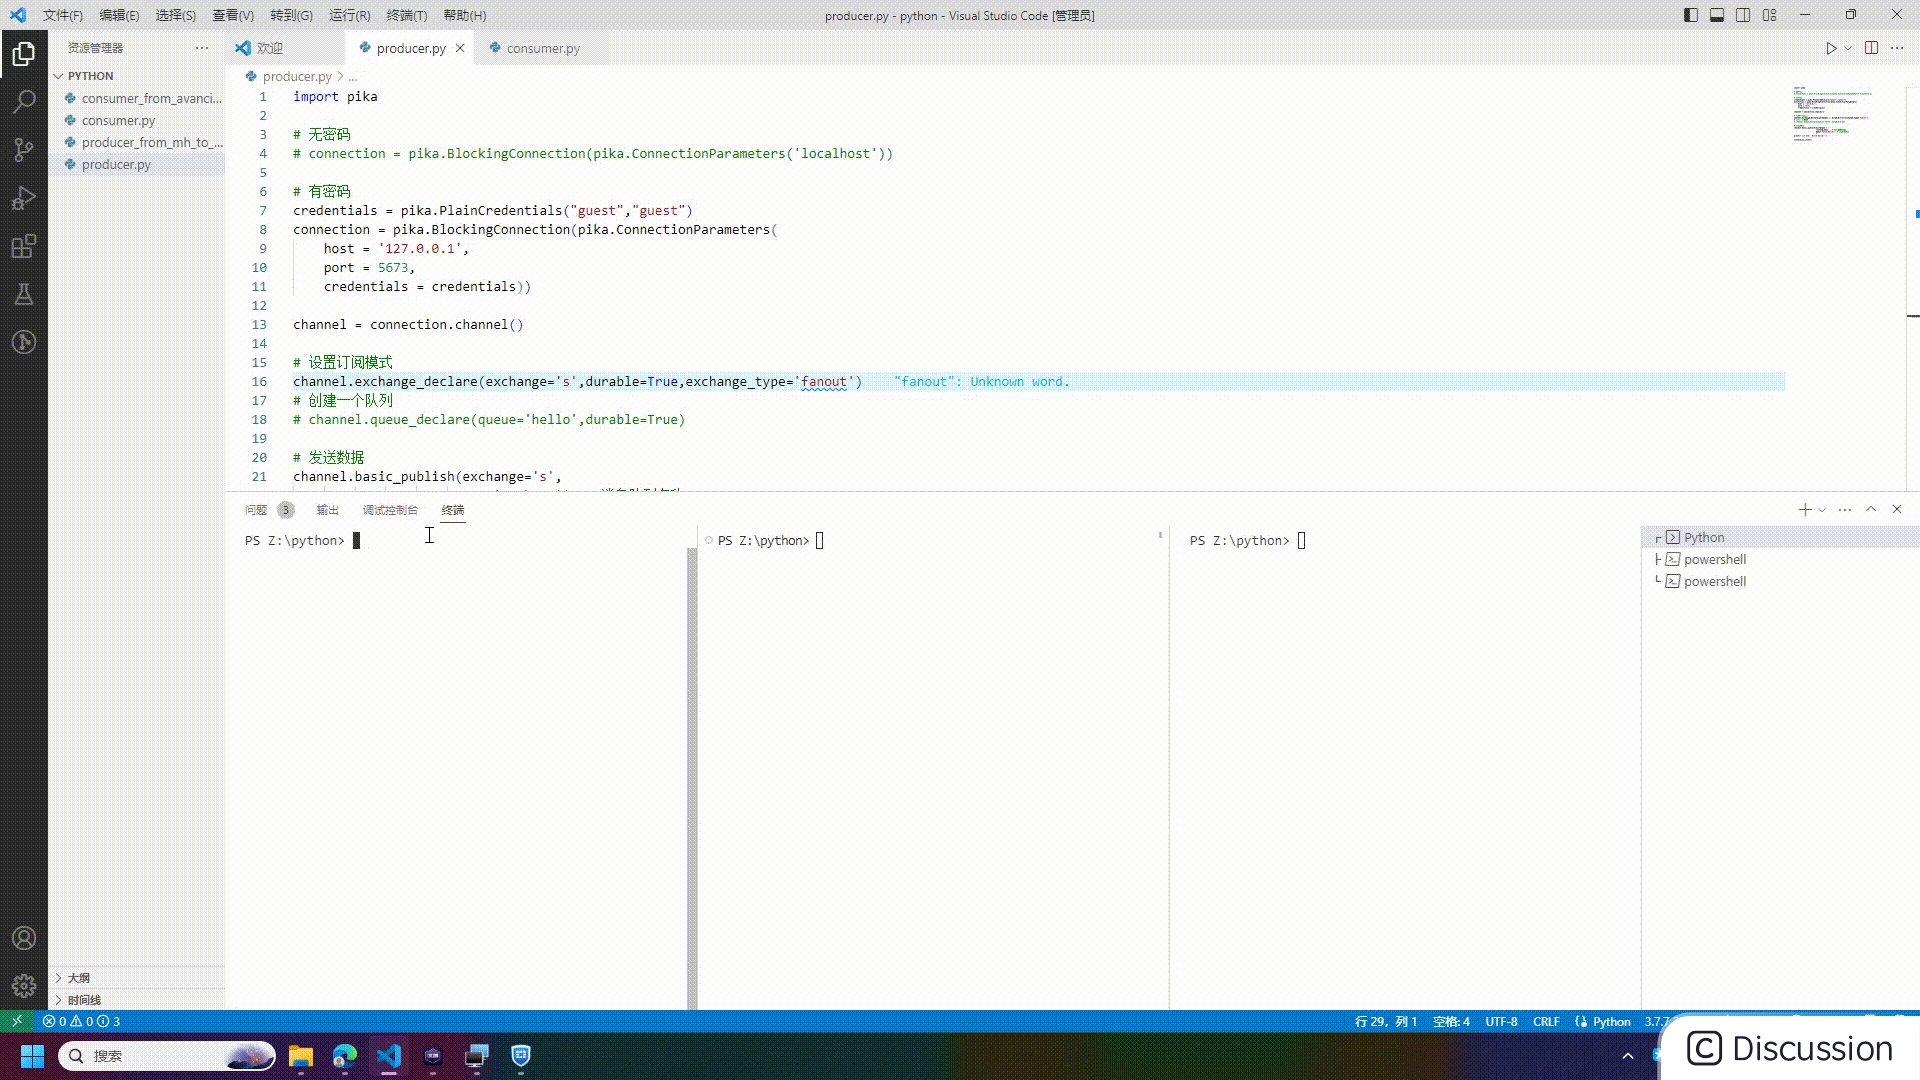Toggle bottom panel layout button

(x=1717, y=15)
